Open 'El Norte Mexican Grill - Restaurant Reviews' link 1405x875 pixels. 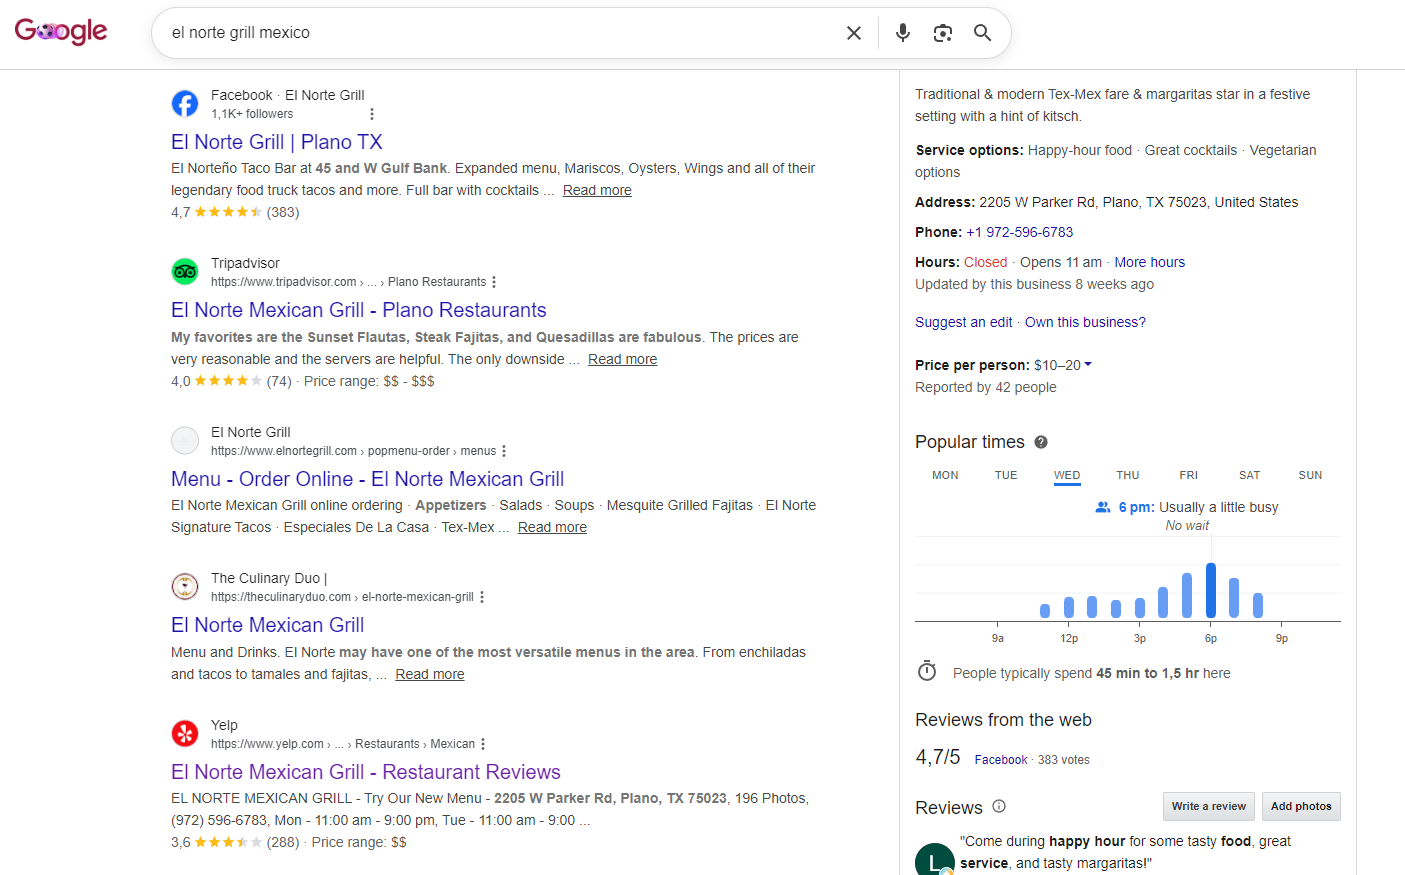pos(366,772)
